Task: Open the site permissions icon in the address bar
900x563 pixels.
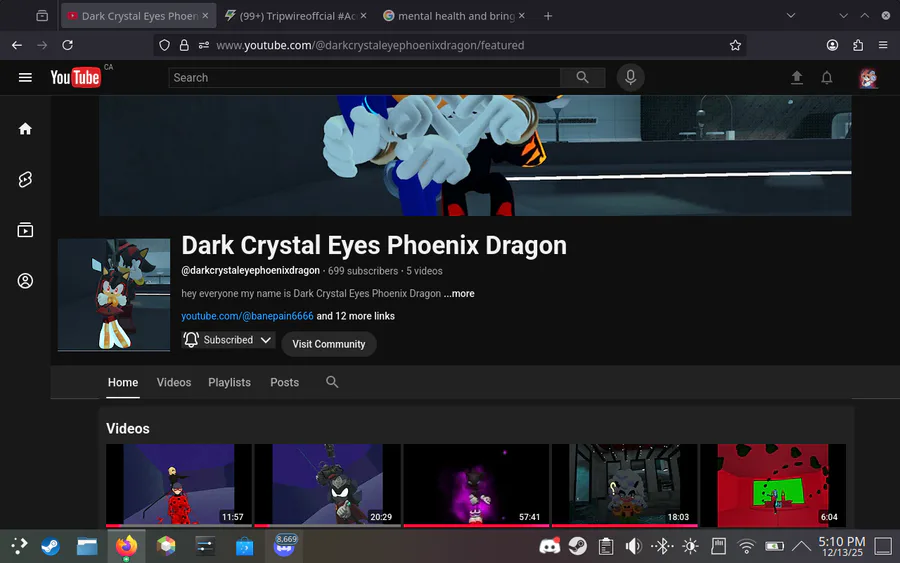Action: (204, 45)
